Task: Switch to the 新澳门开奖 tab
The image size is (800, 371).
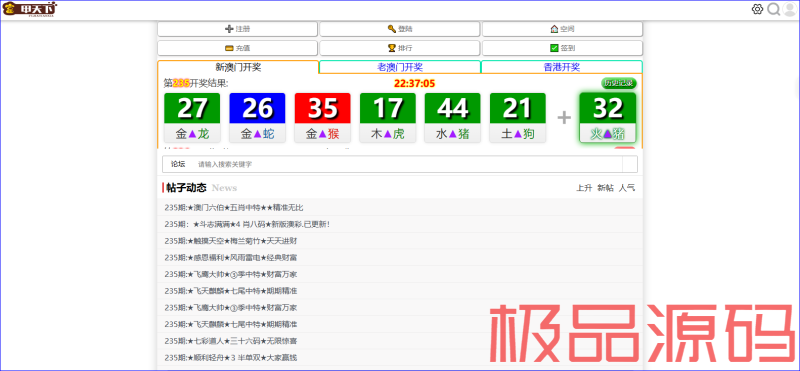Action: point(238,67)
